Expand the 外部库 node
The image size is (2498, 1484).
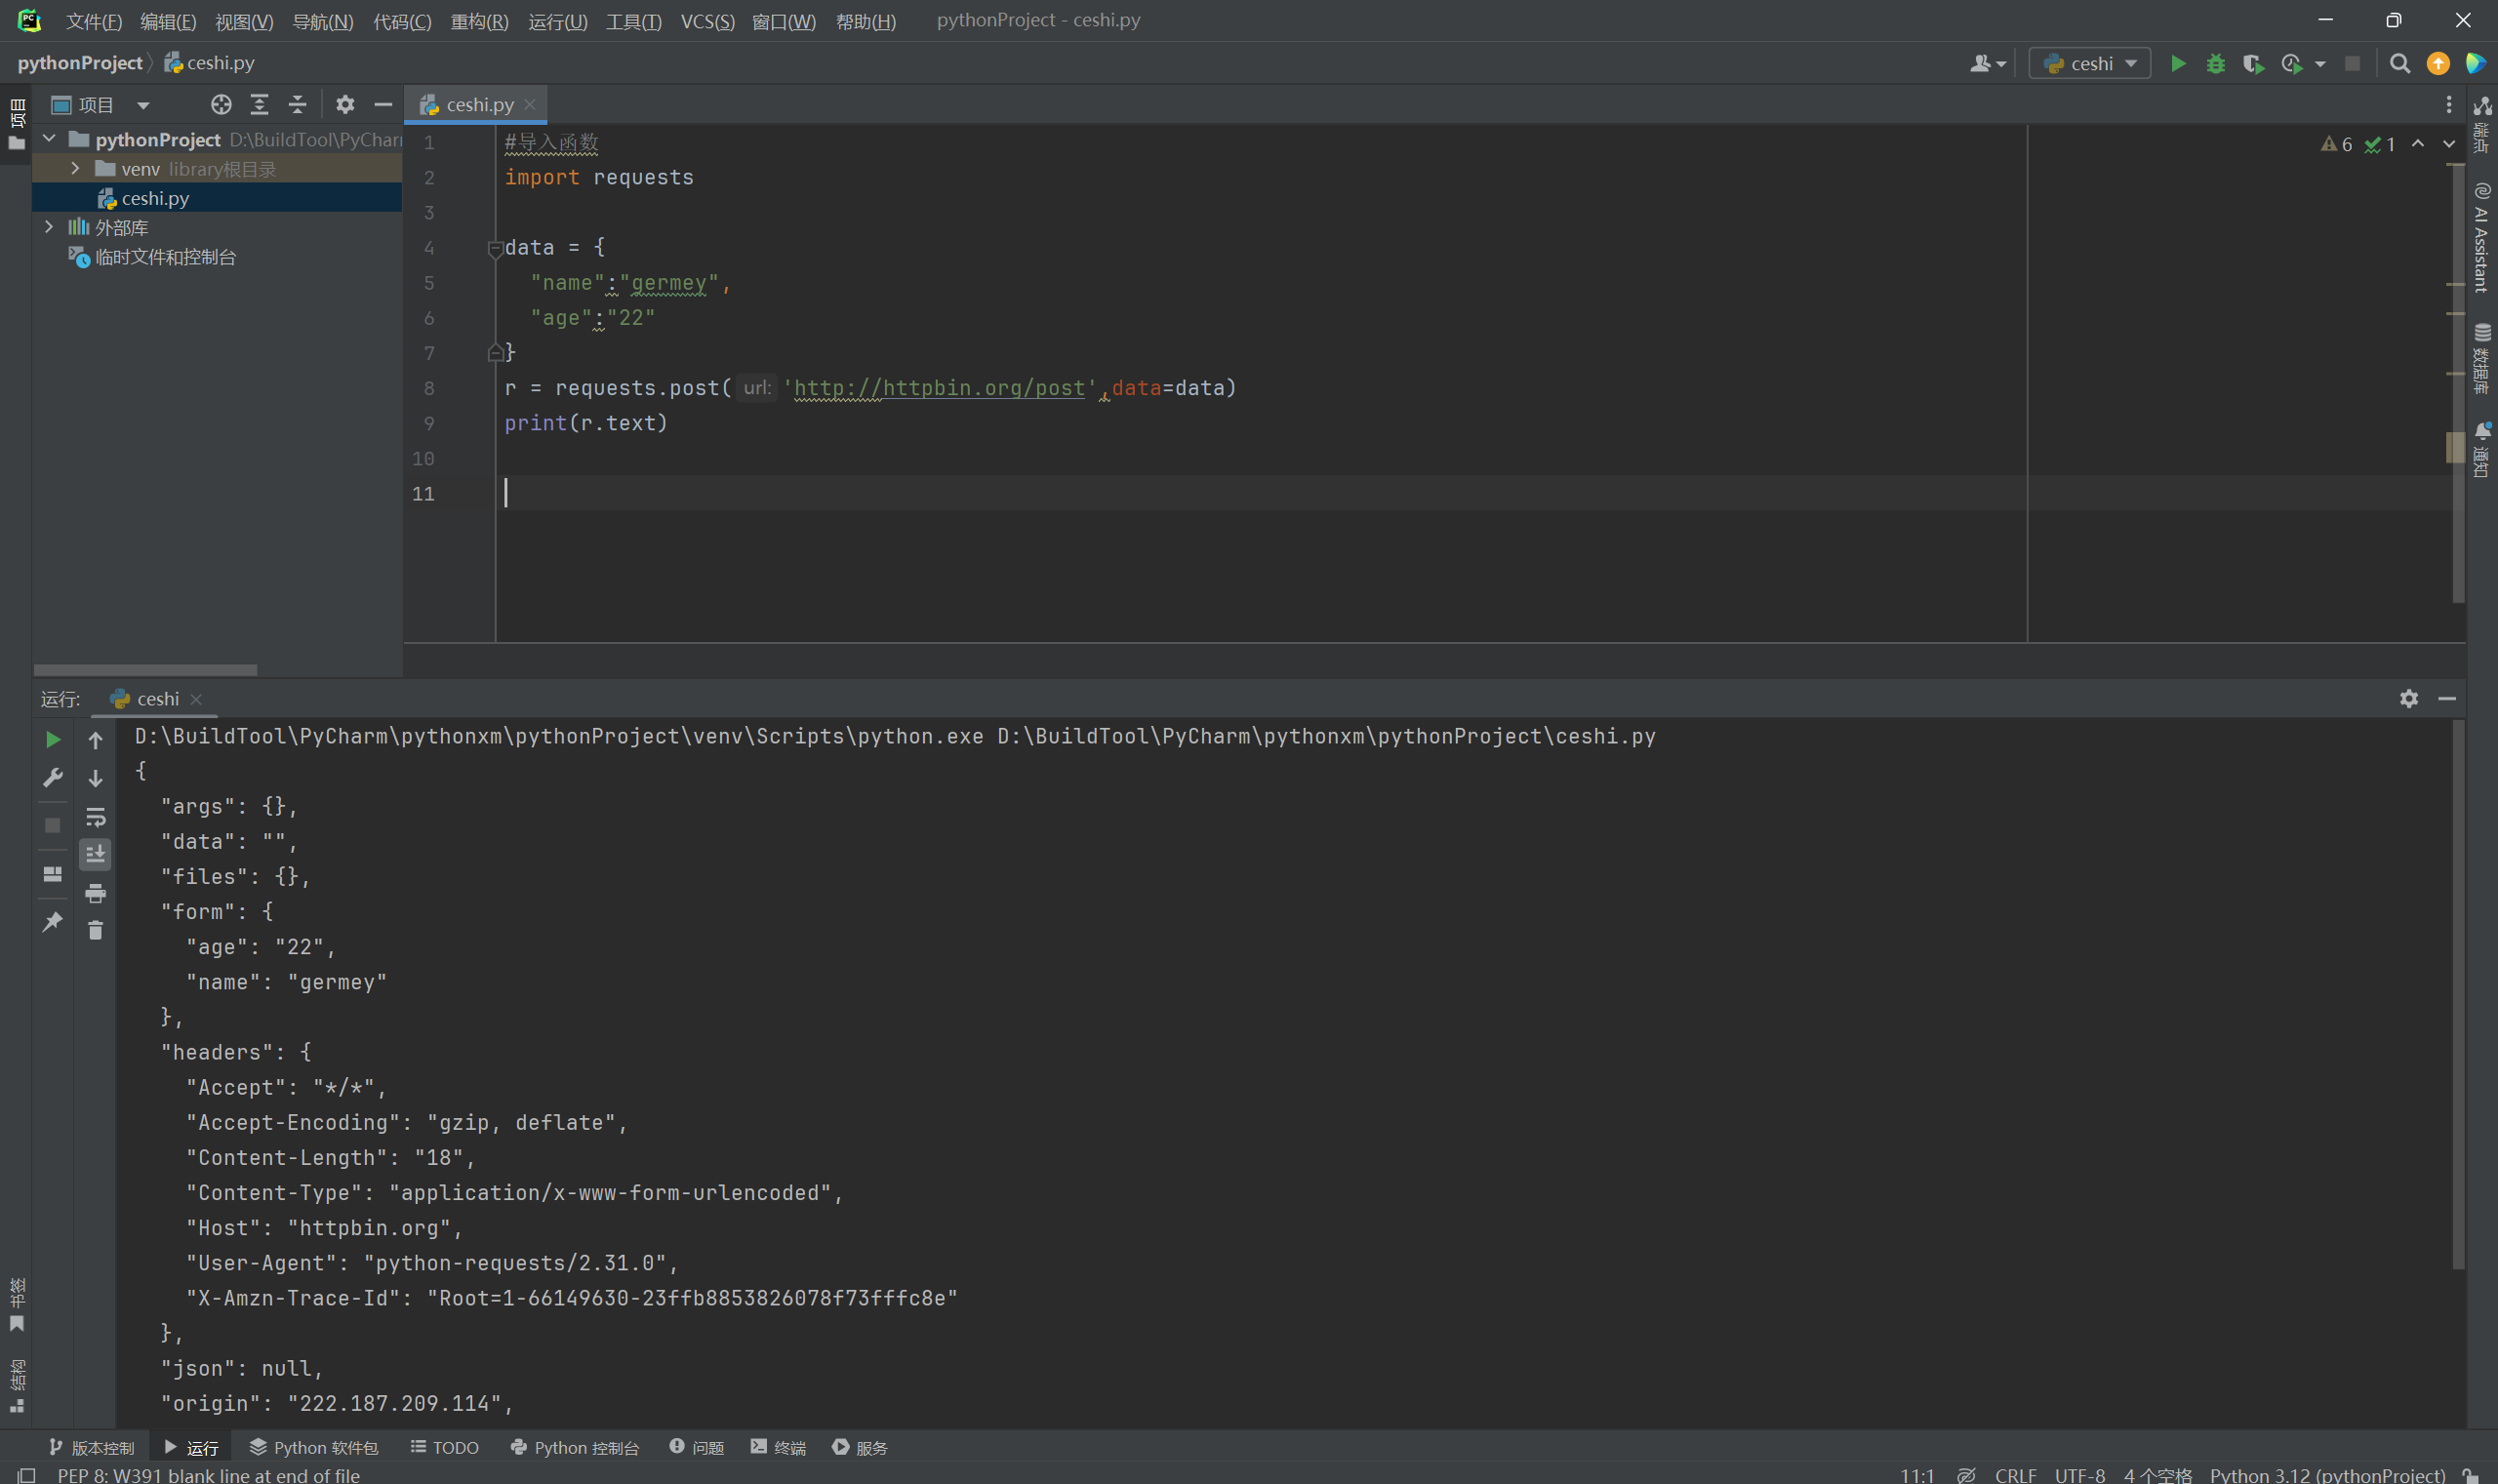coord(49,227)
